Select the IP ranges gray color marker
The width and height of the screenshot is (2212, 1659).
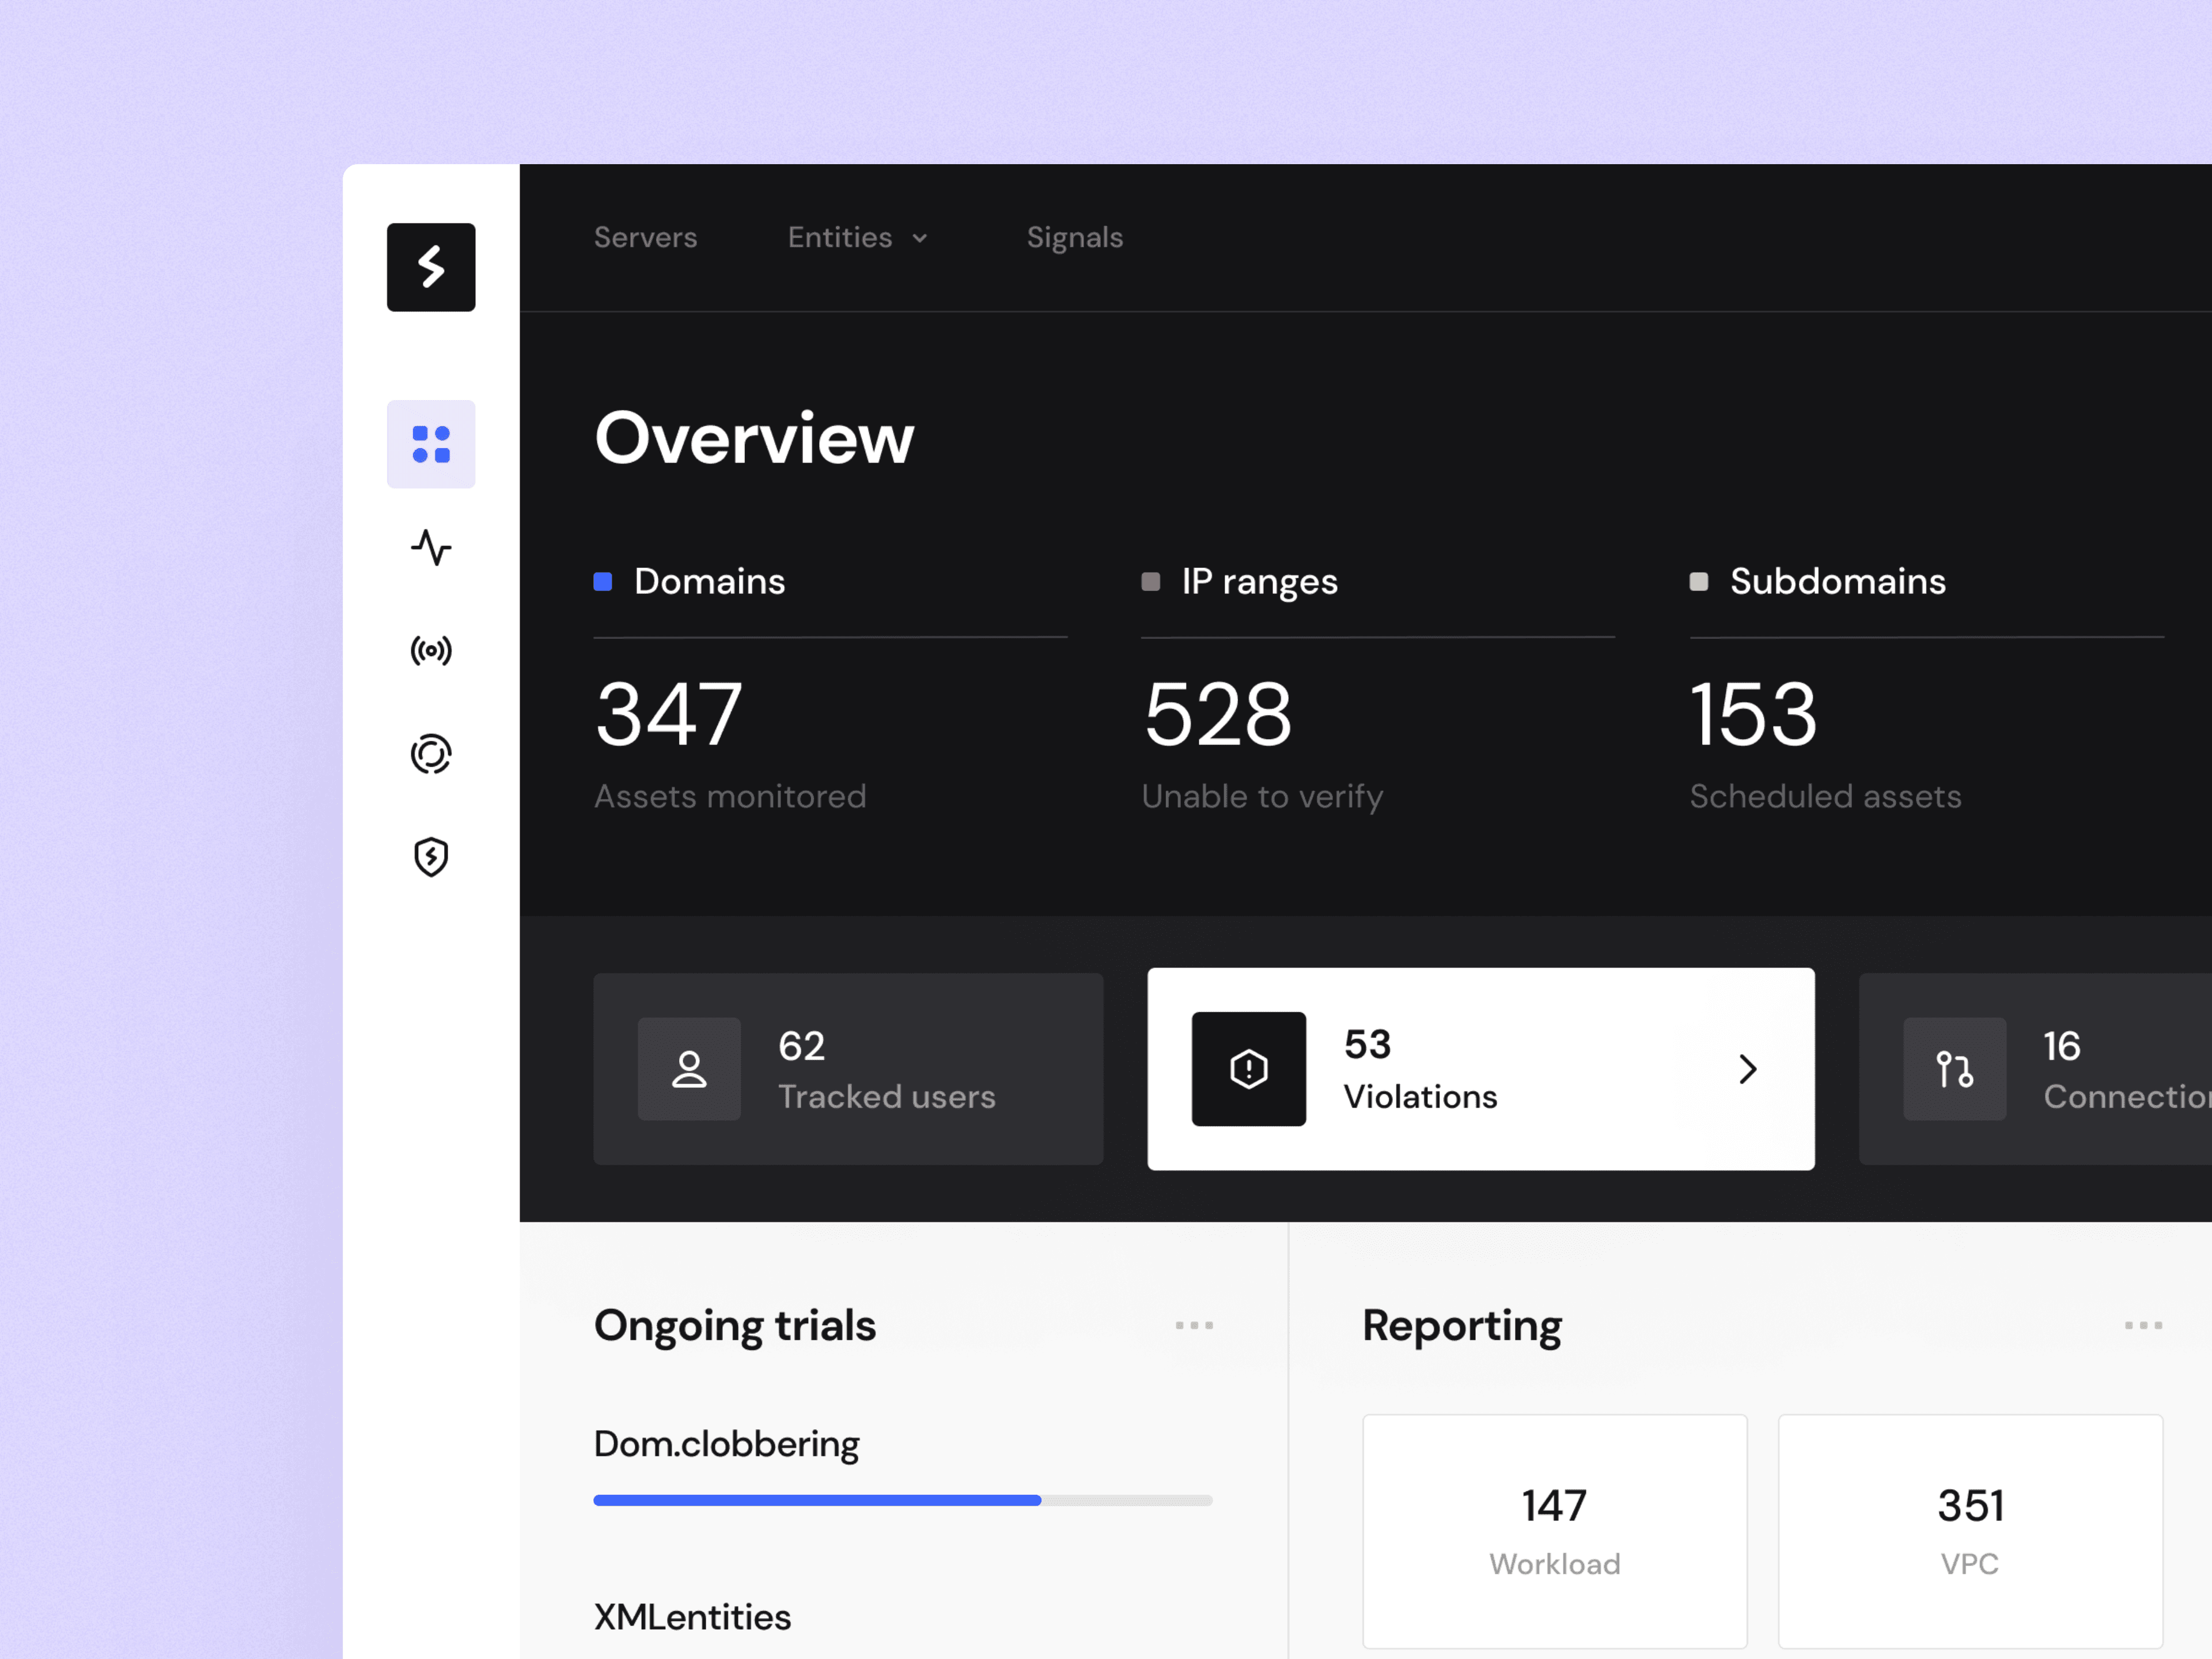point(1151,582)
